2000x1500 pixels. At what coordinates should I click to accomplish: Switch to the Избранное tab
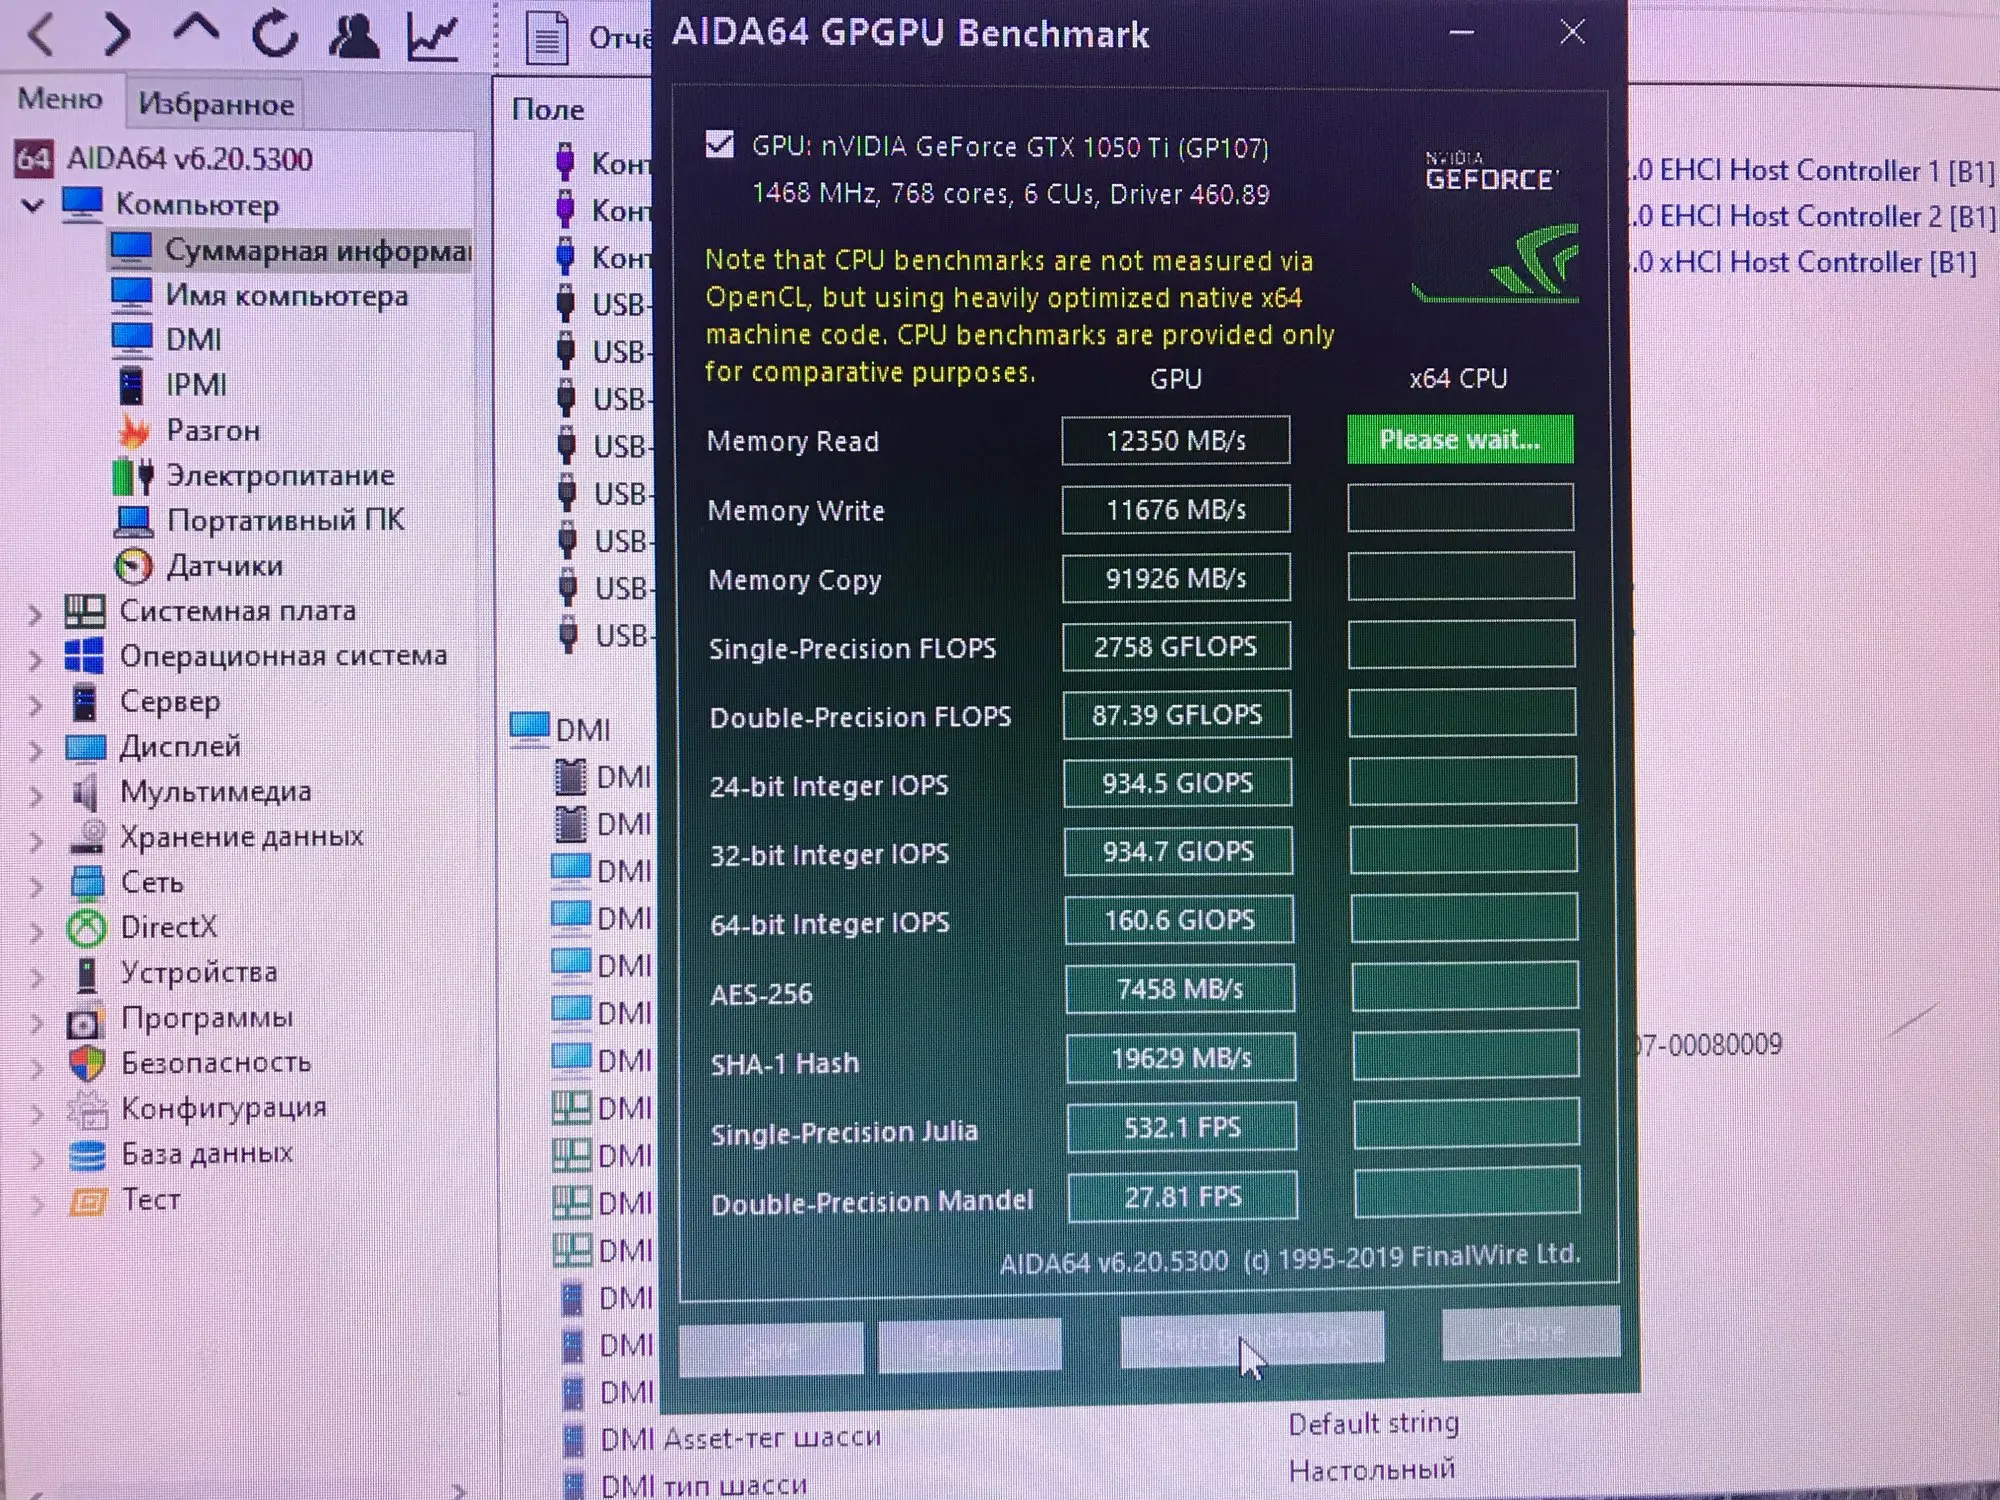click(216, 104)
